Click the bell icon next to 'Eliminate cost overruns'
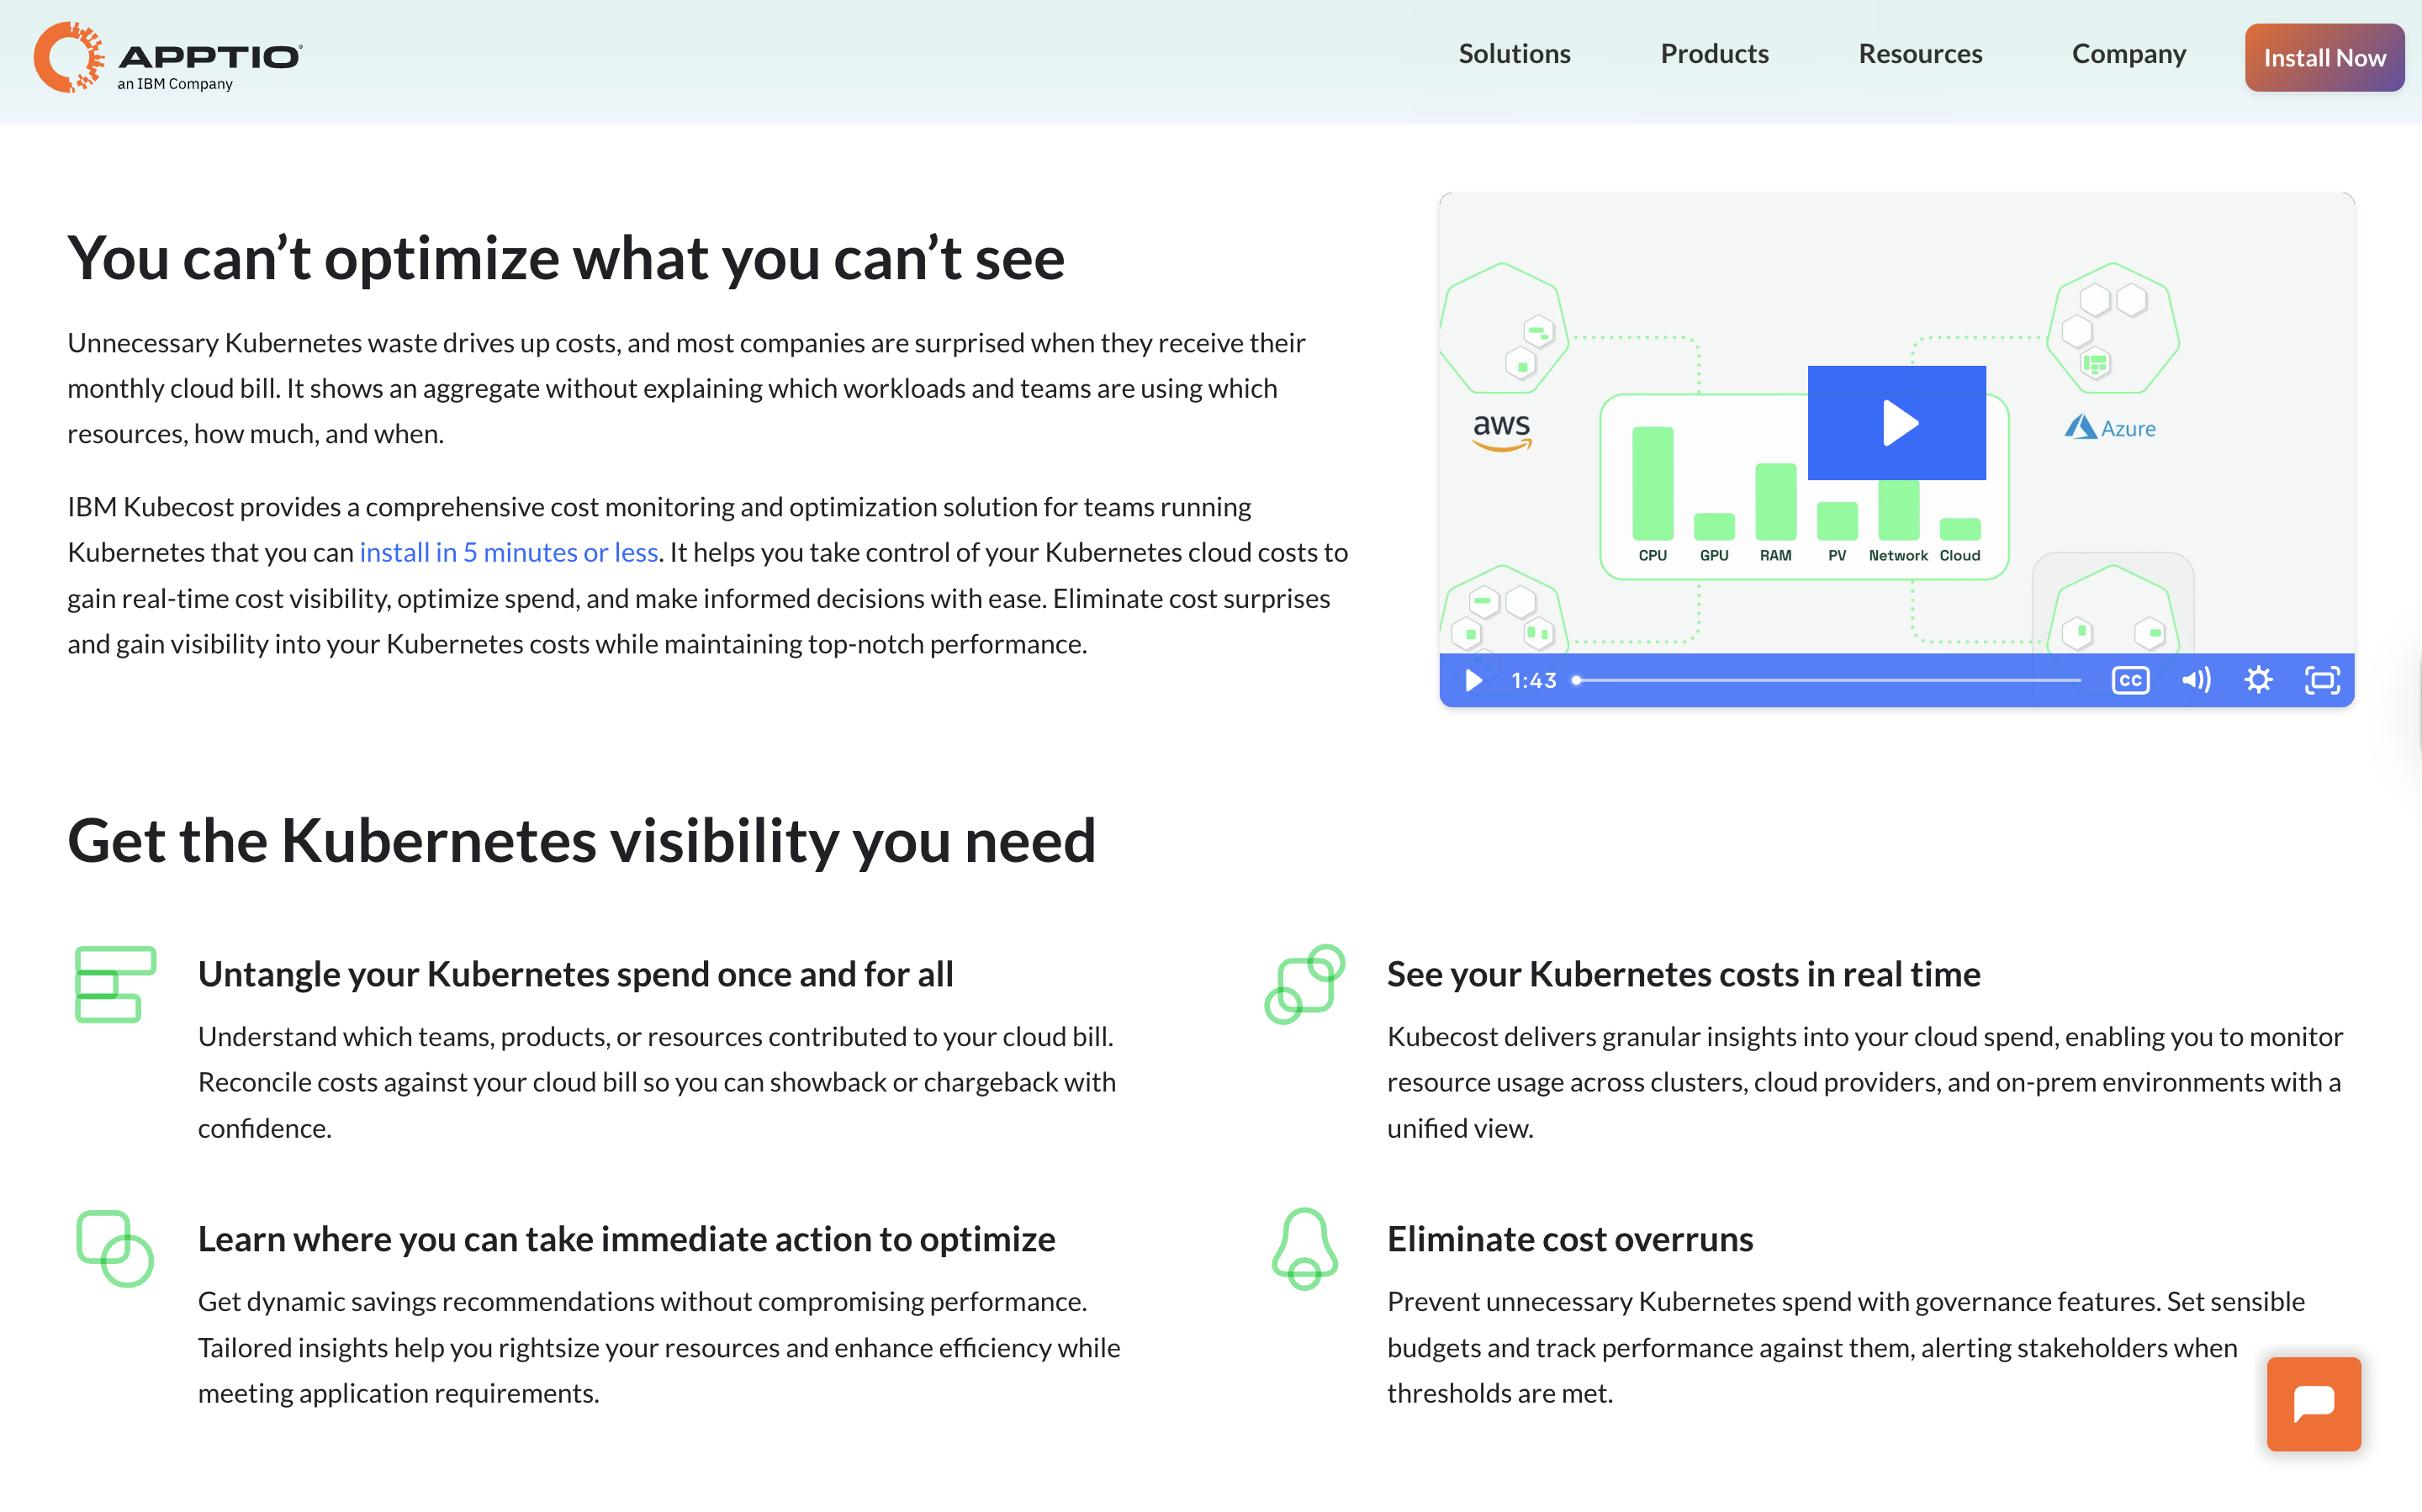This screenshot has height=1512, width=2422. (1304, 1248)
